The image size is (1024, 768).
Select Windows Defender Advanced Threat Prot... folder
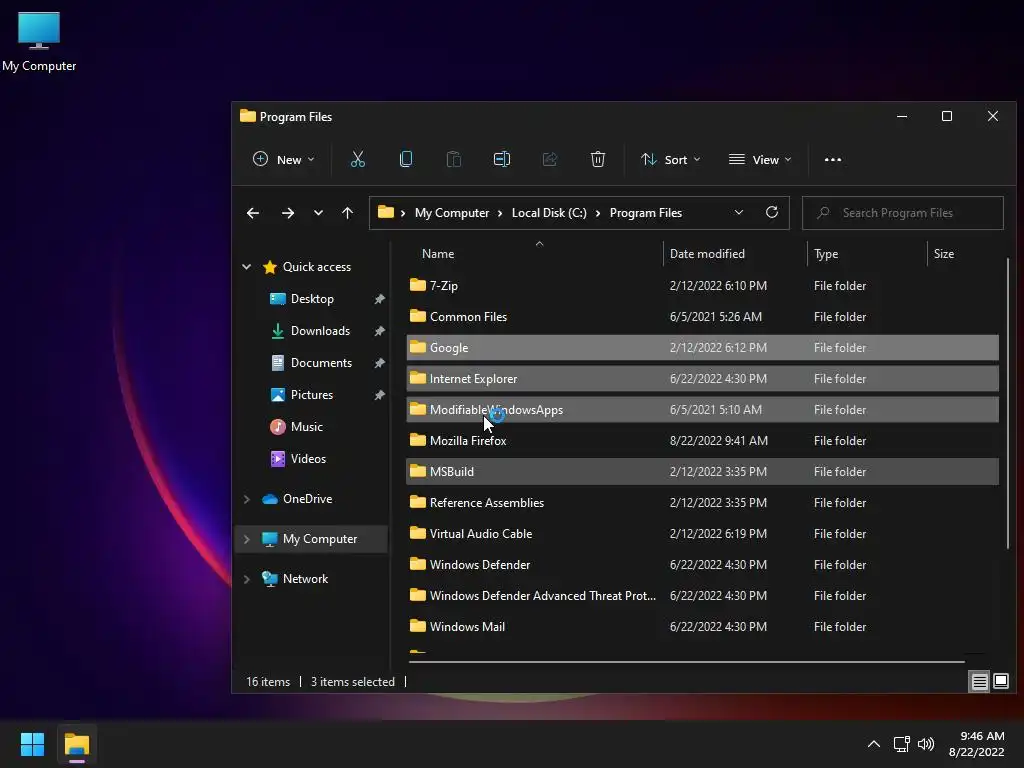pyautogui.click(x=703, y=596)
